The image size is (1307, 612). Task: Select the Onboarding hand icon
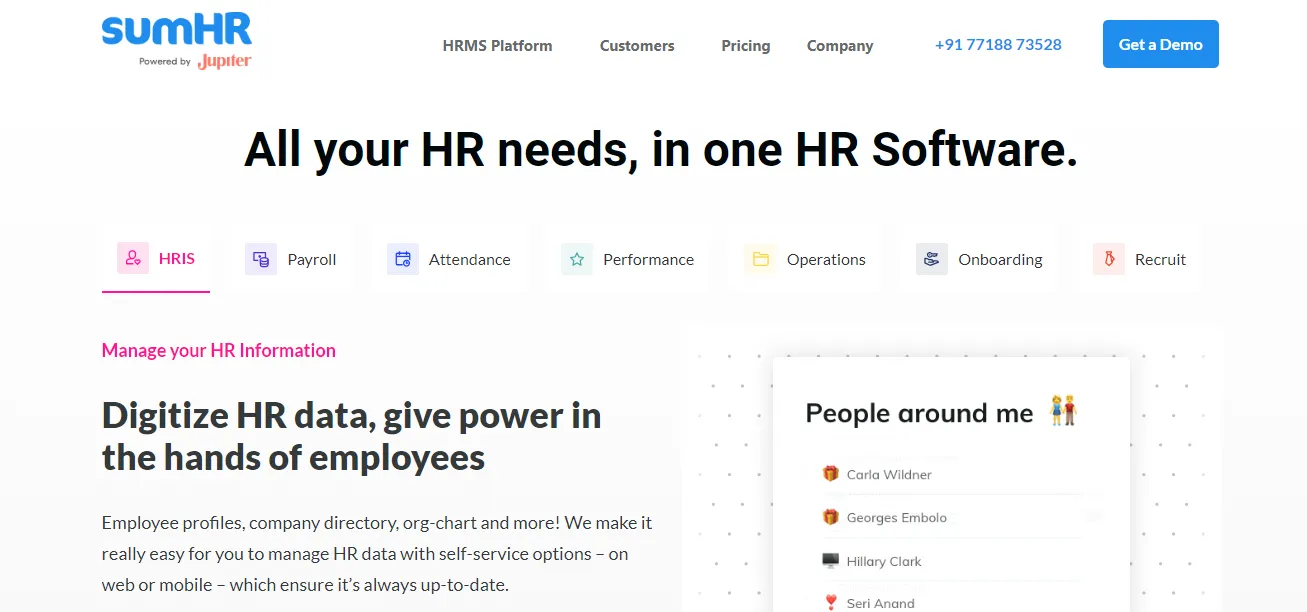tap(932, 259)
